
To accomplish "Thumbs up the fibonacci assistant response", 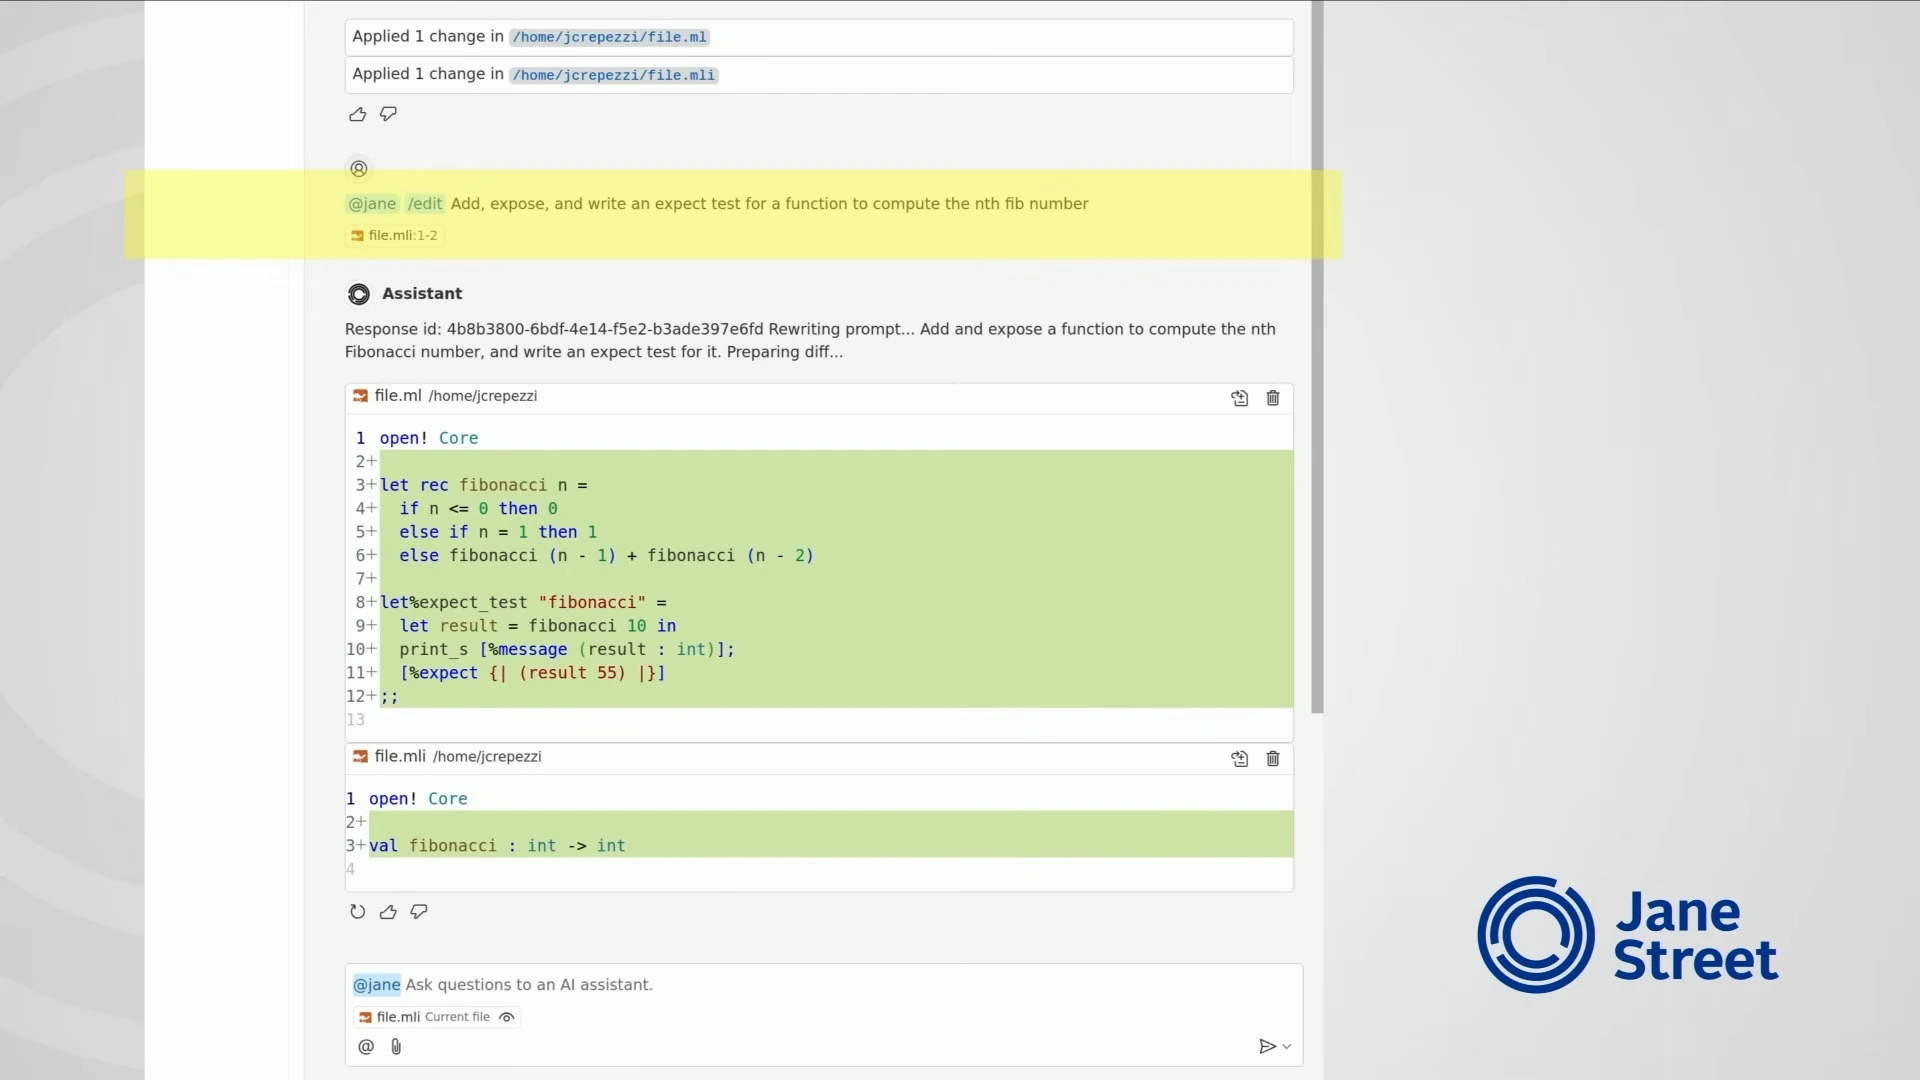I will [x=388, y=912].
